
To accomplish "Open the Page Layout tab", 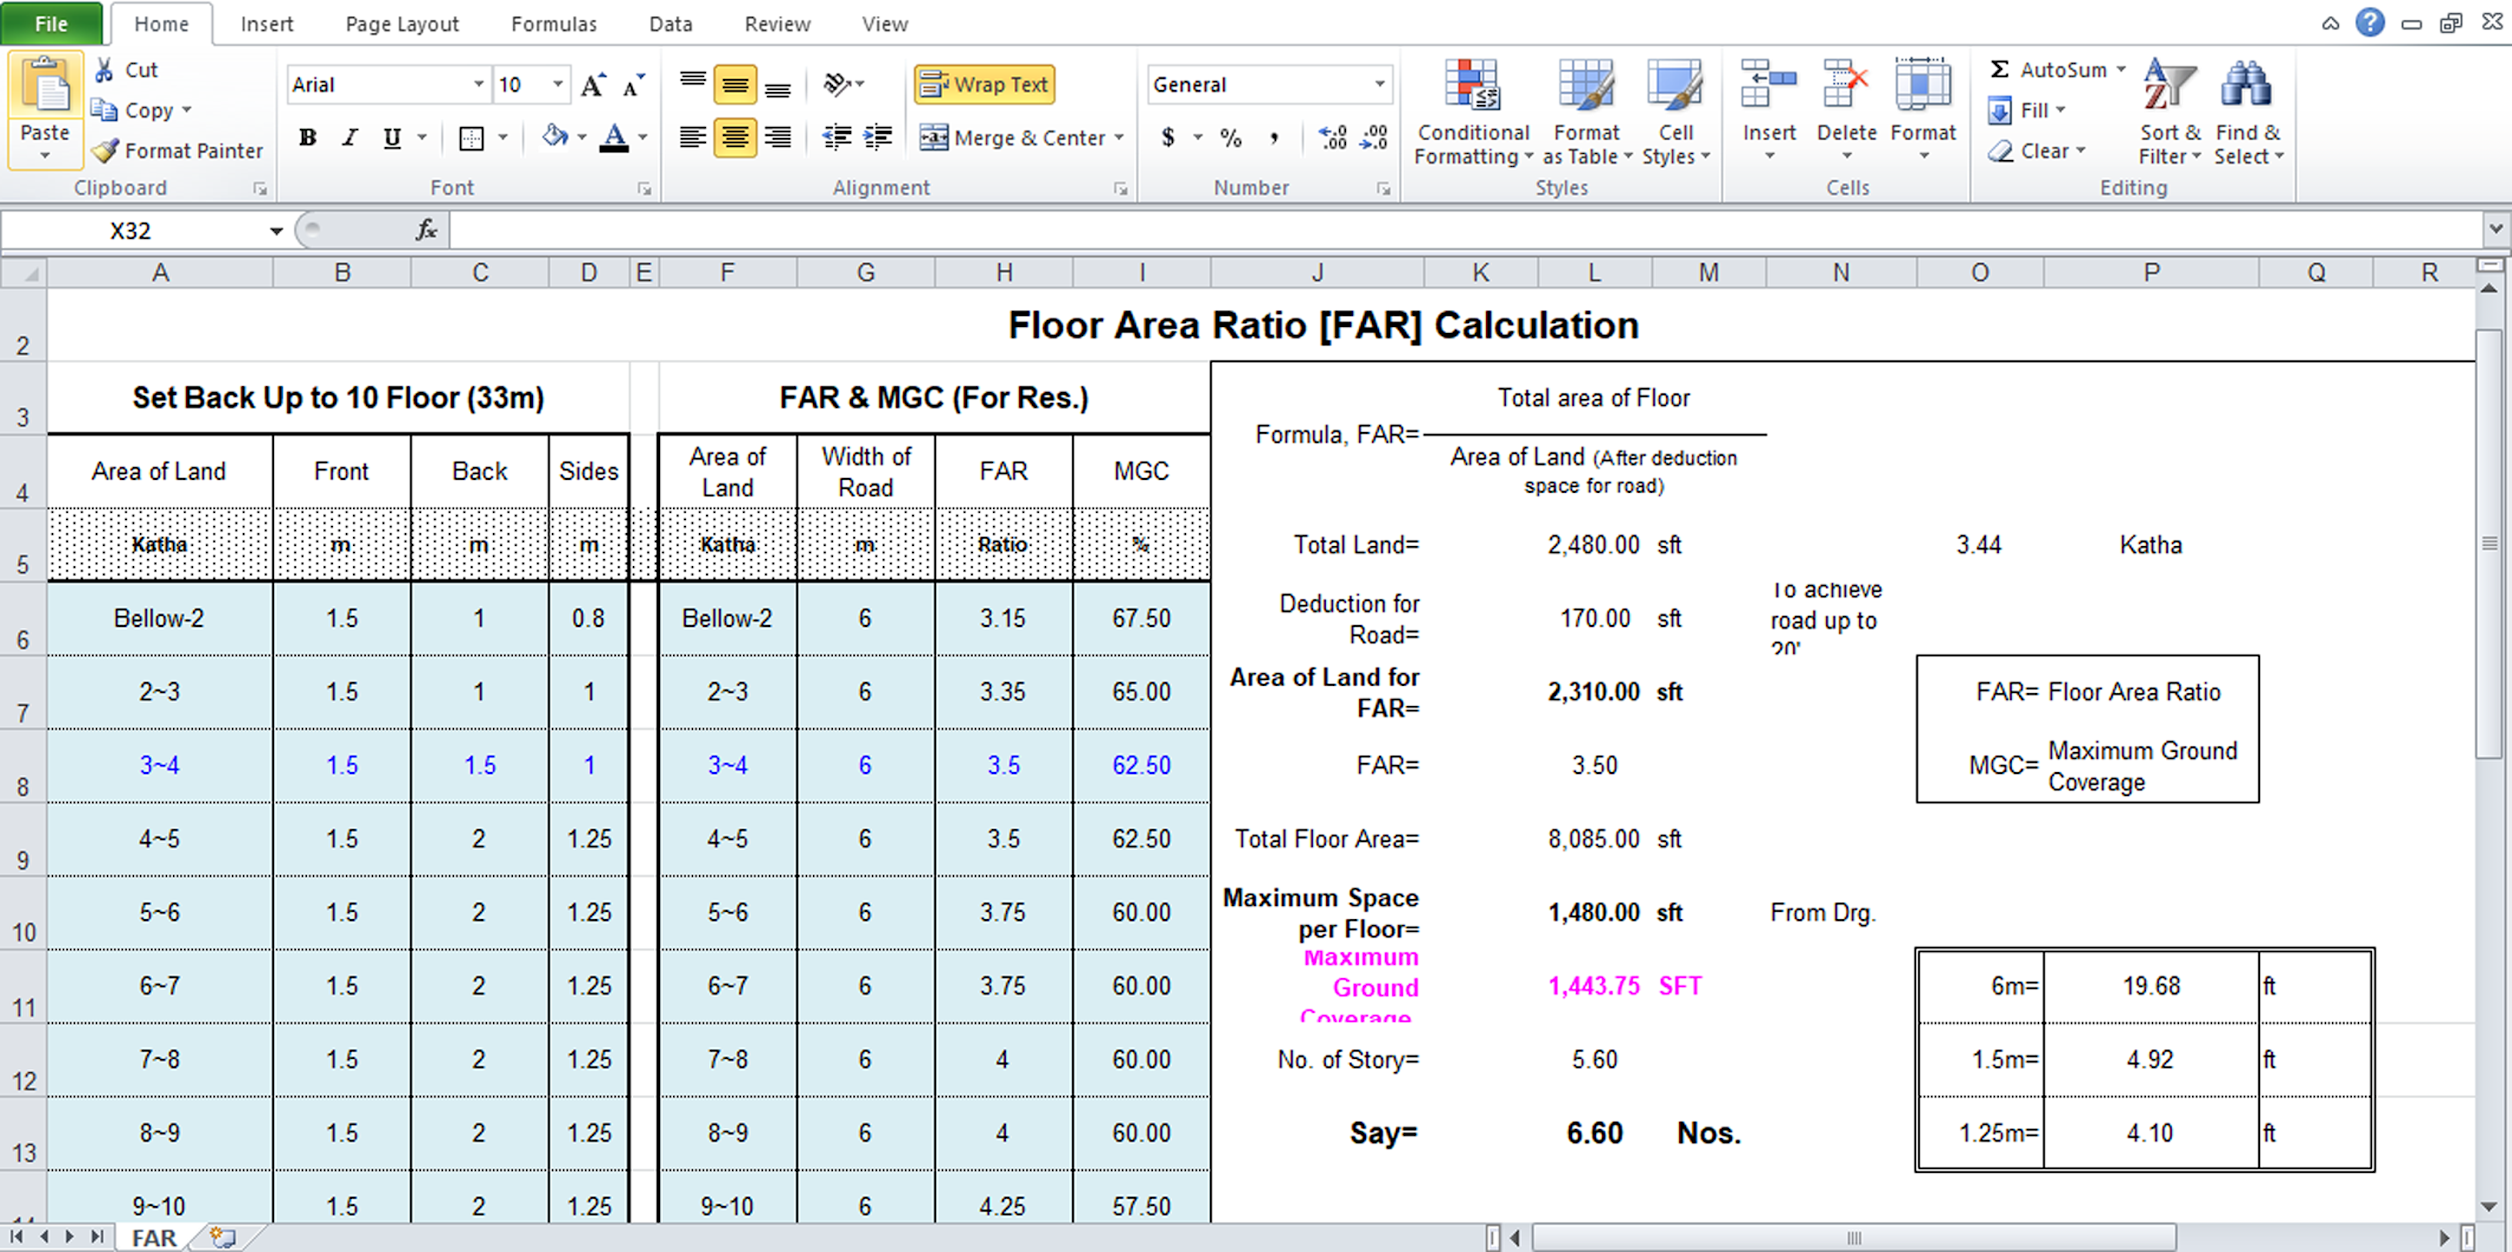I will coord(401,24).
